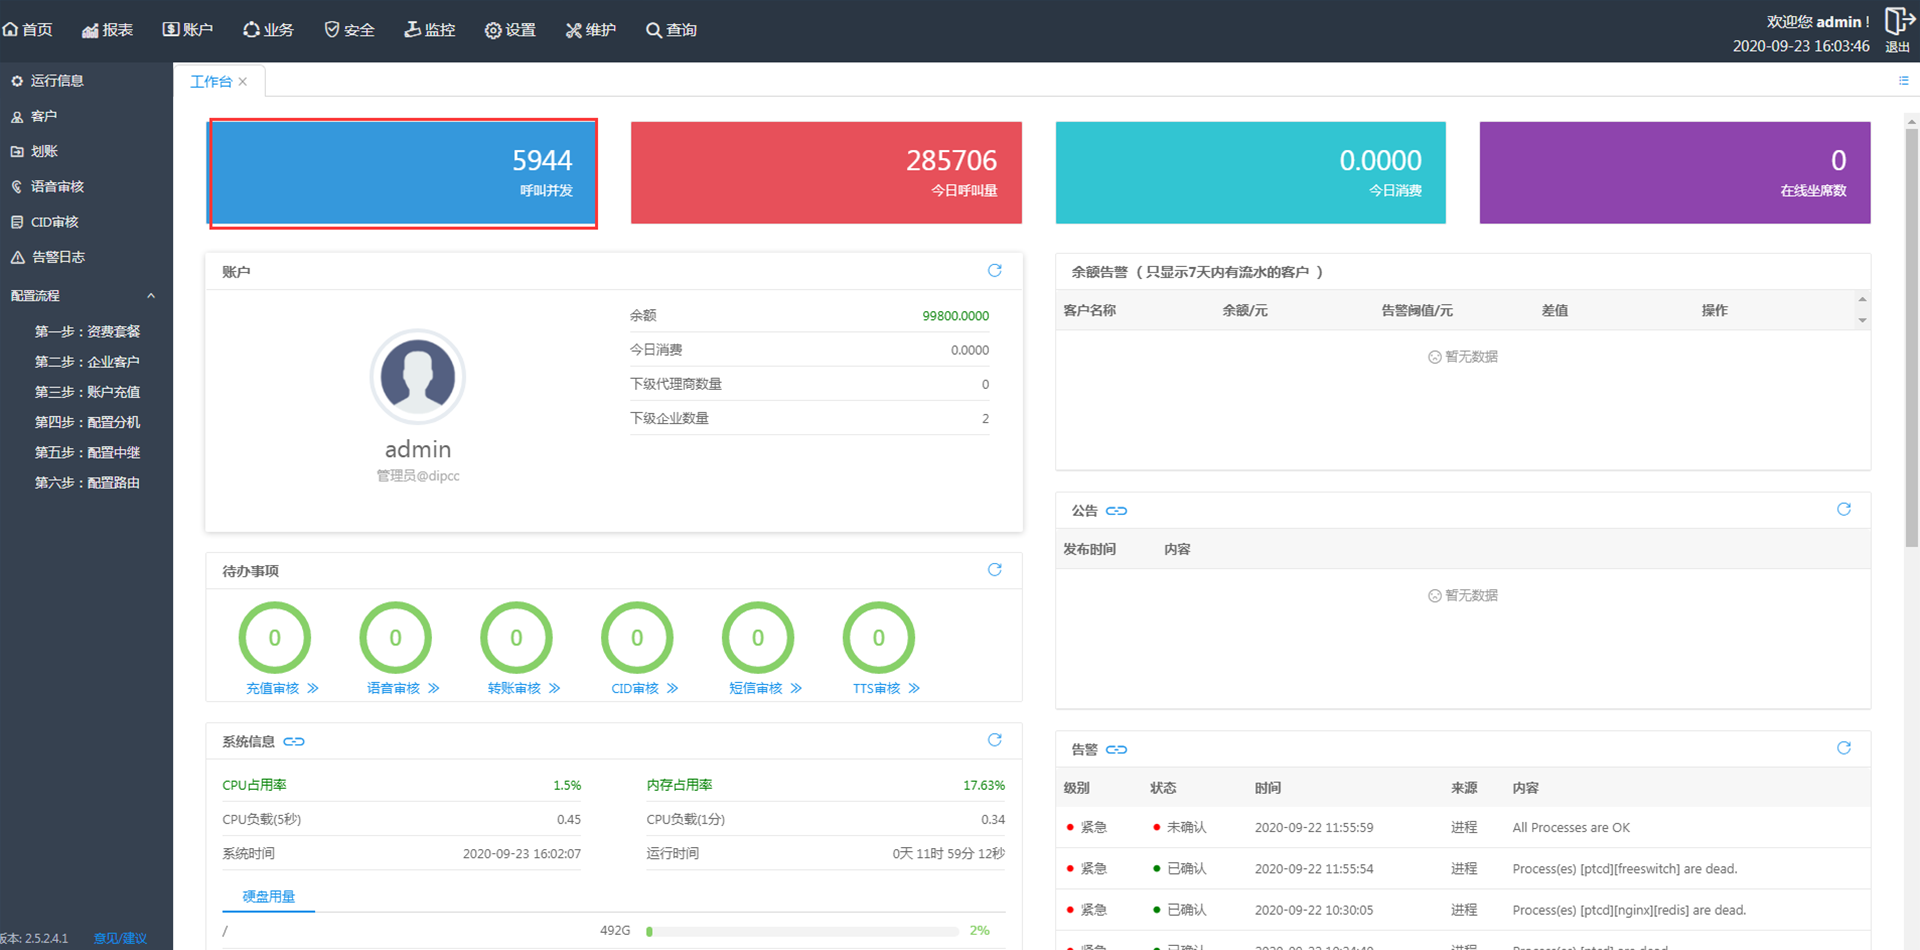Click the link icon next to 告警
The image size is (1920, 950).
[1116, 750]
